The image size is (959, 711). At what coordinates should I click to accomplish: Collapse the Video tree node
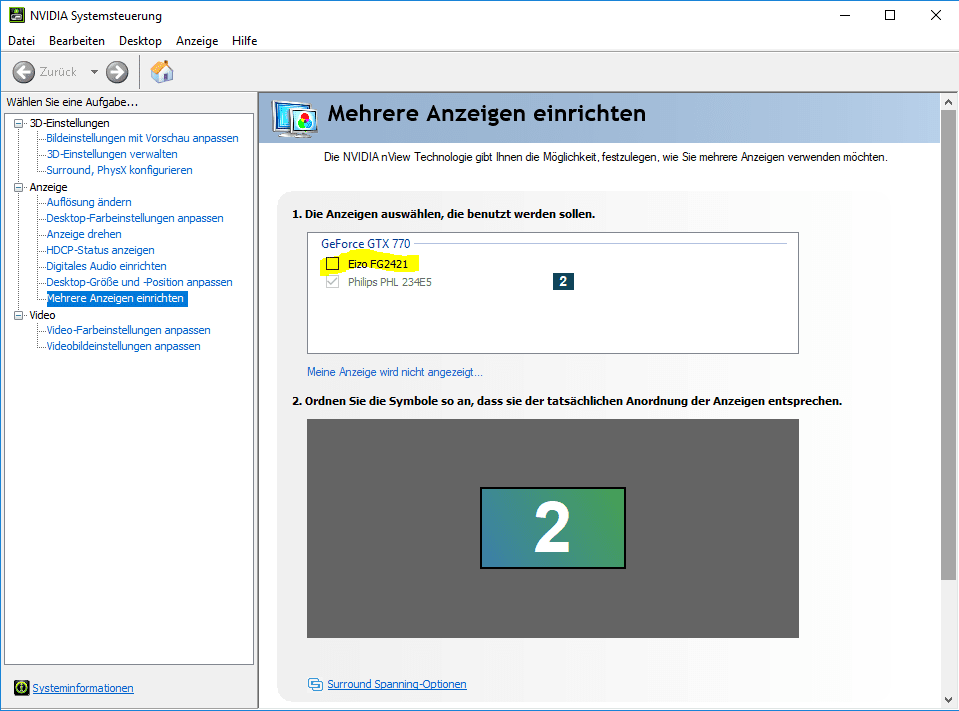point(19,315)
